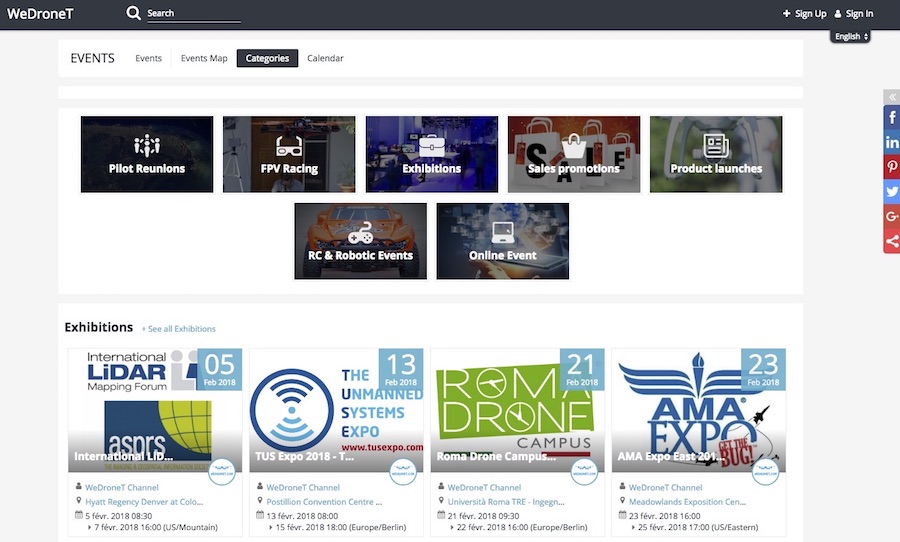
Task: Open the FPV Racing category tile
Action: 289,154
